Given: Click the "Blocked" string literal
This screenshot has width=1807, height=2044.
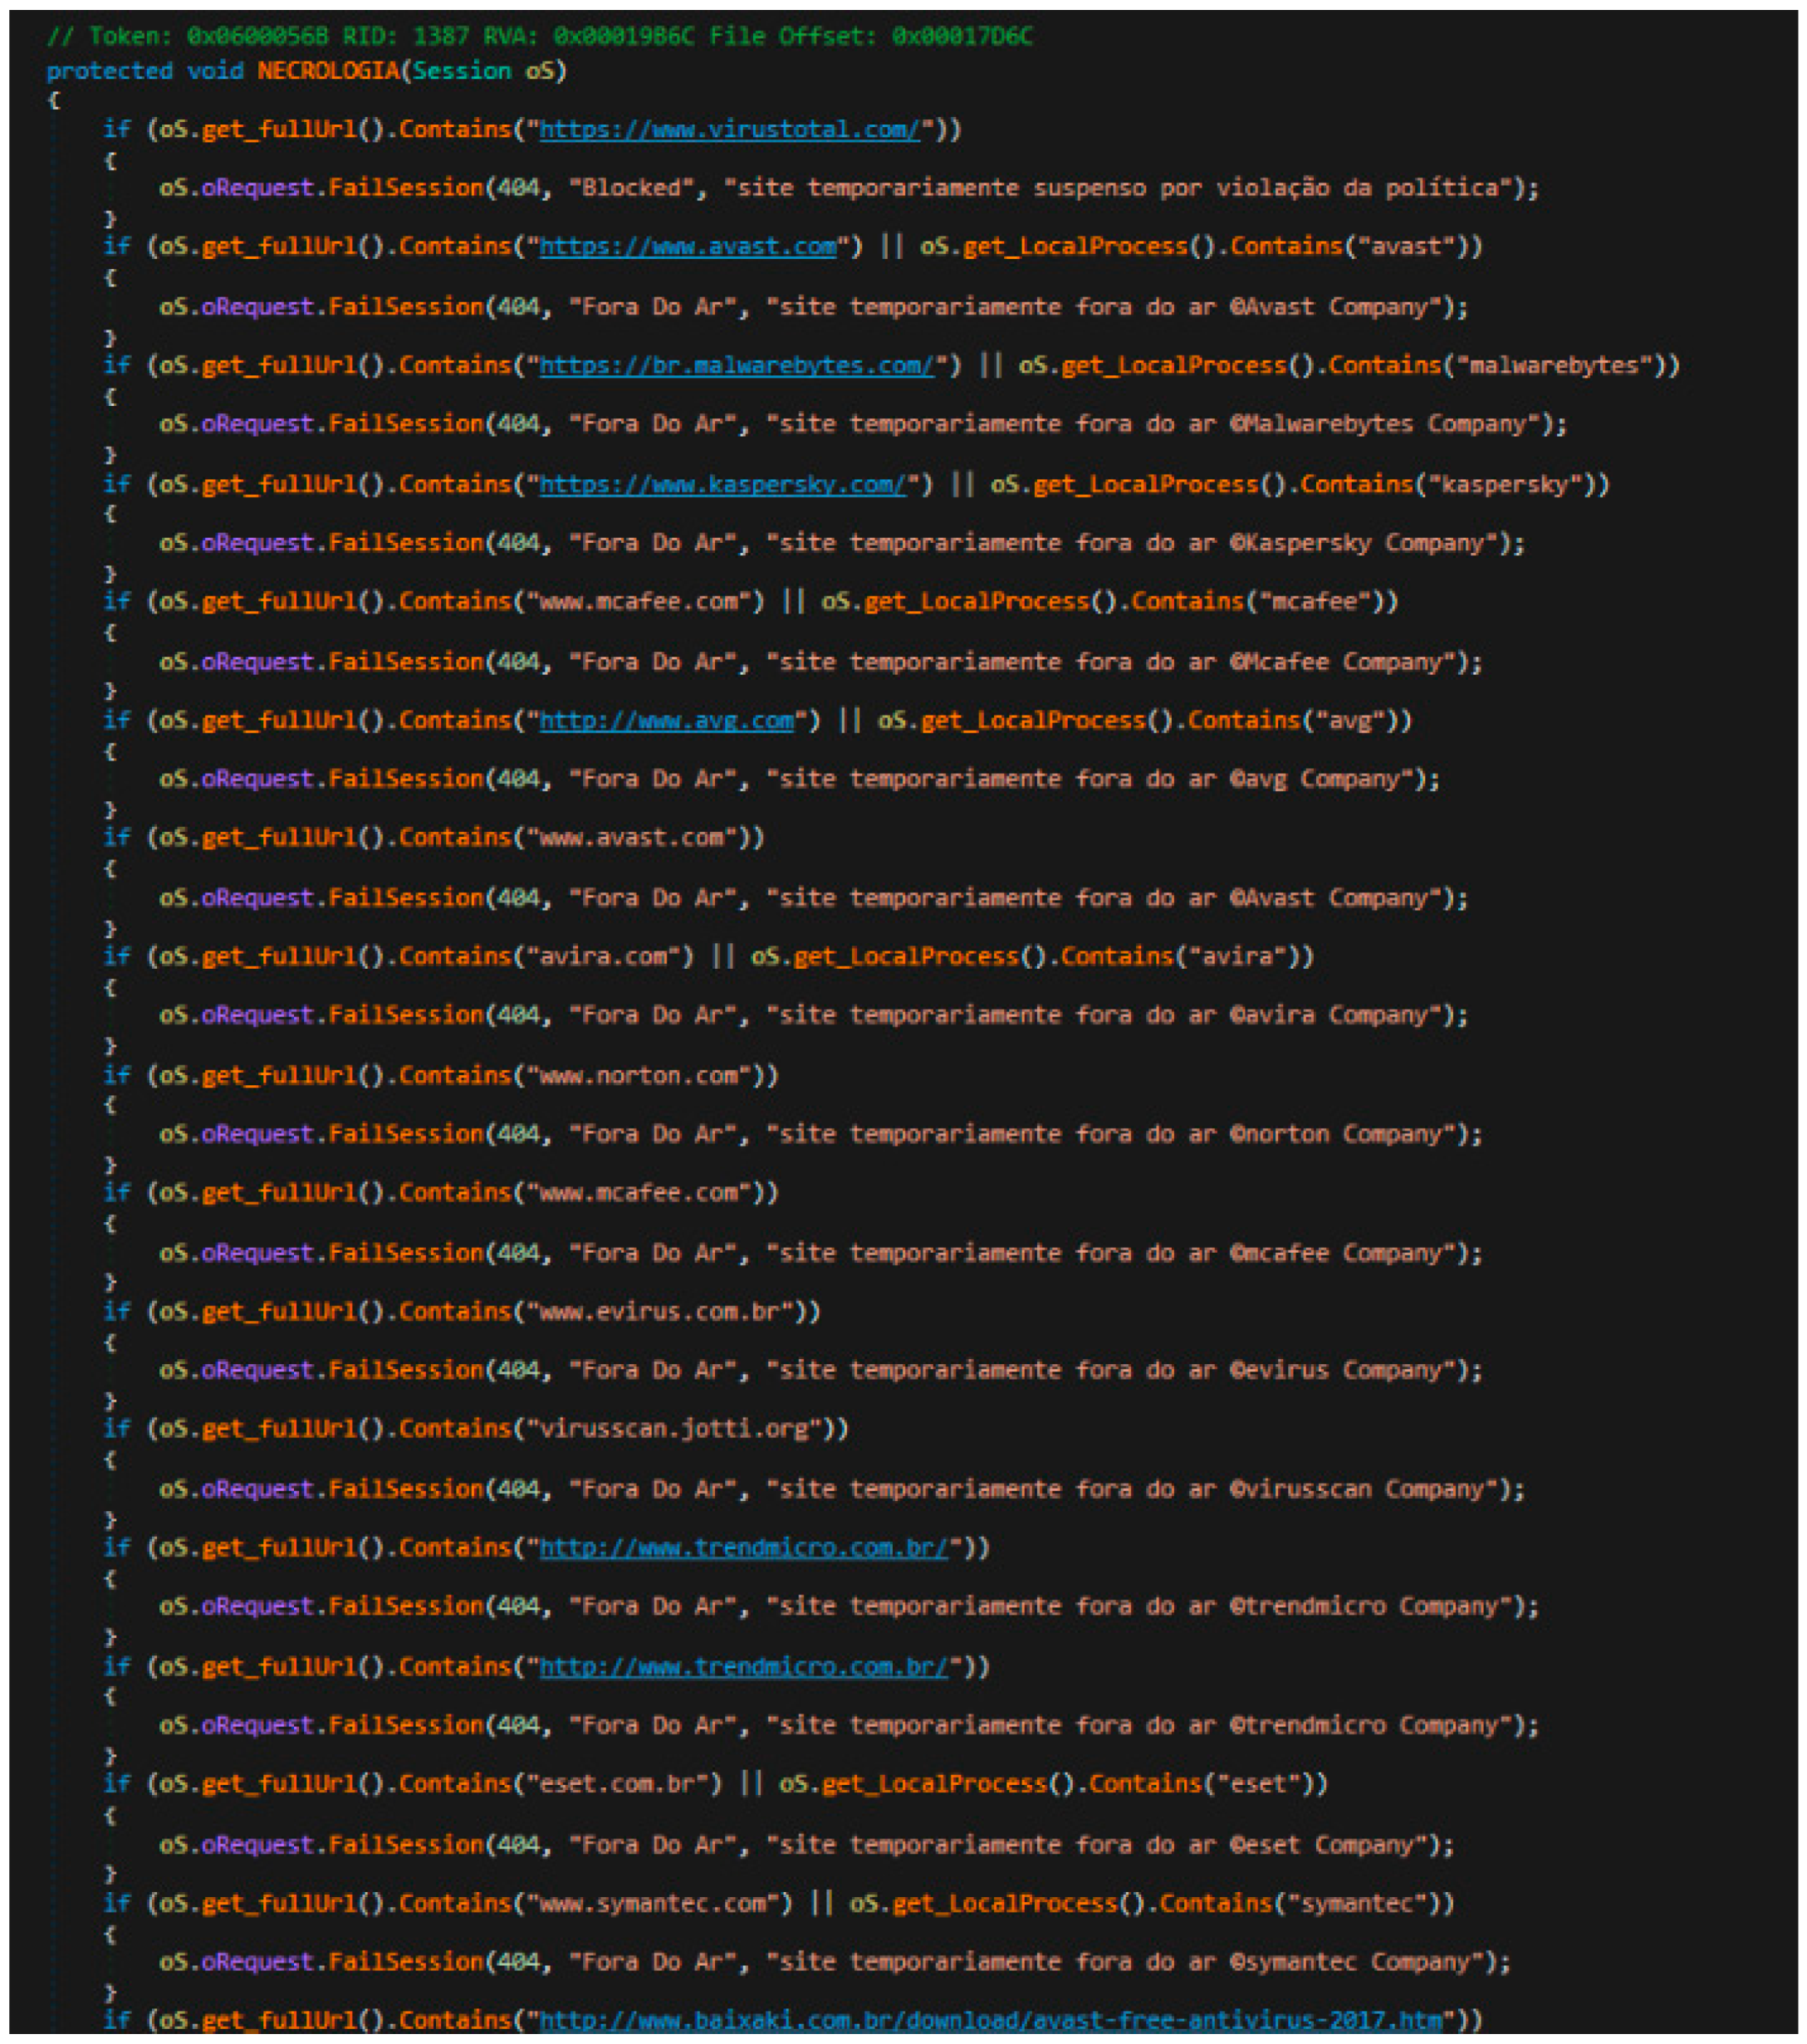Looking at the screenshot, I should pyautogui.click(x=631, y=188).
